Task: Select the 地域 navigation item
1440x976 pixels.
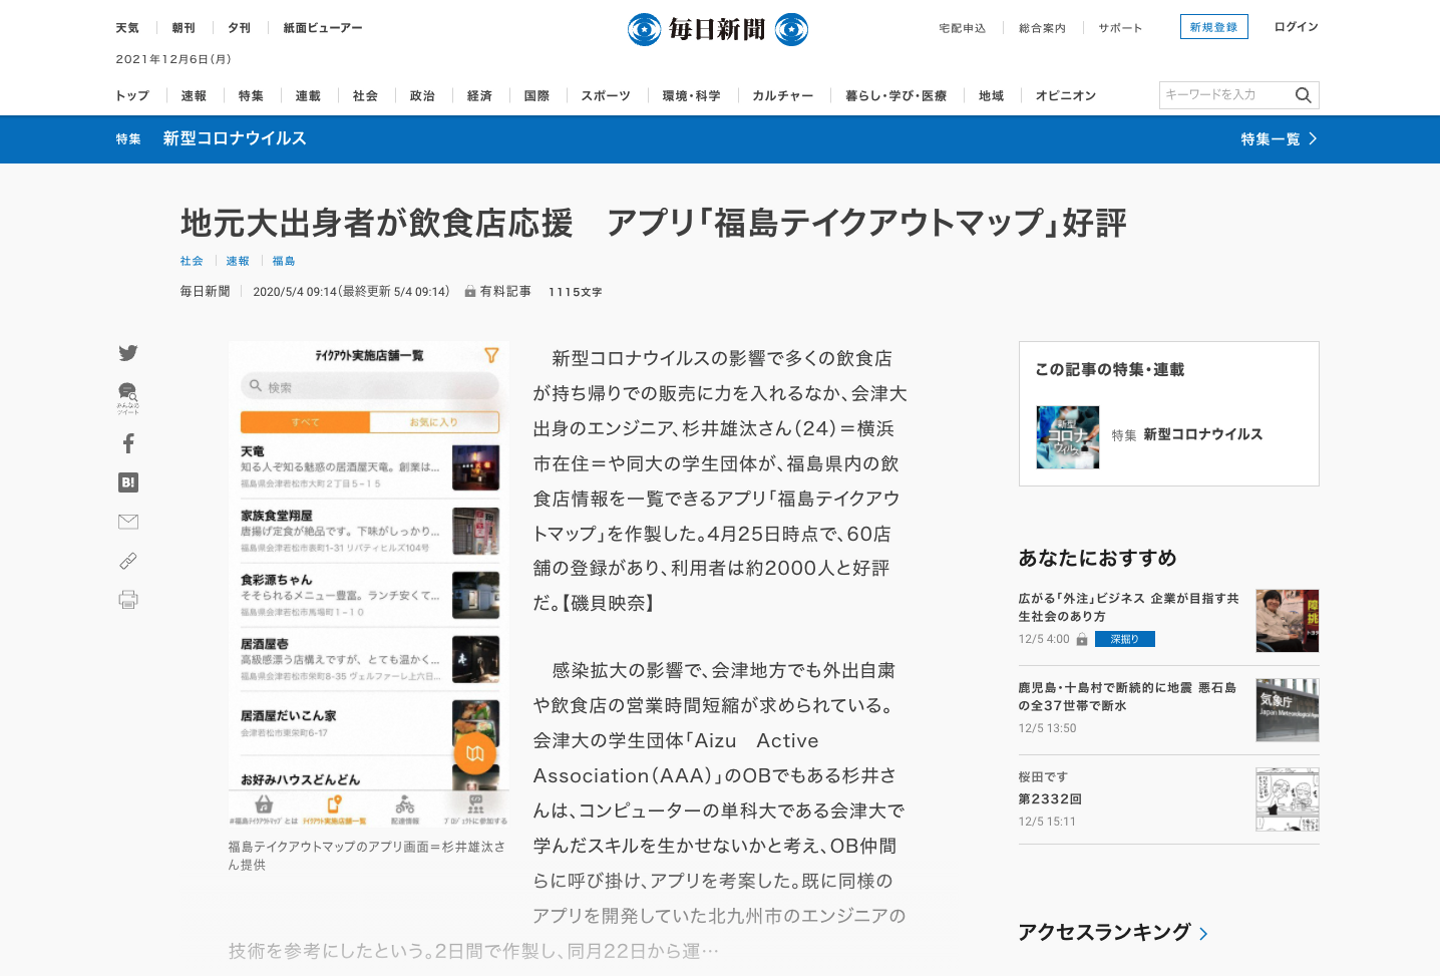Action: (991, 96)
